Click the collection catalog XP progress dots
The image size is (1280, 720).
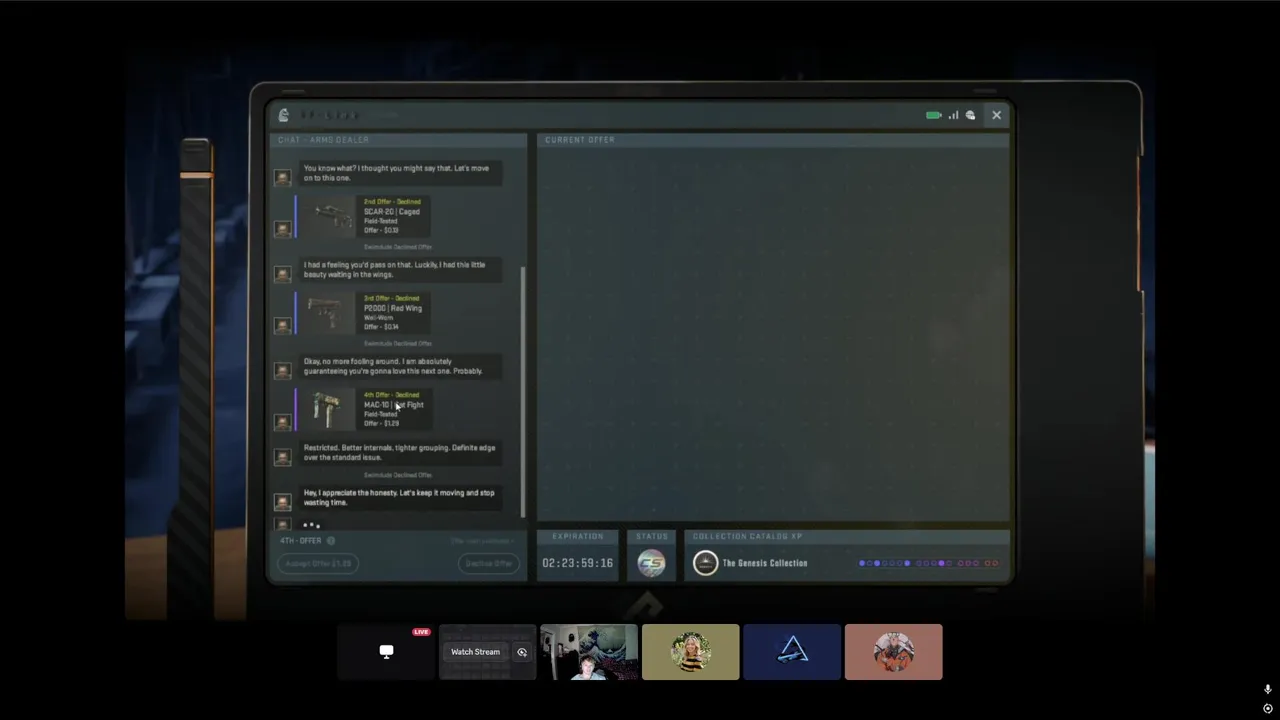(x=929, y=563)
